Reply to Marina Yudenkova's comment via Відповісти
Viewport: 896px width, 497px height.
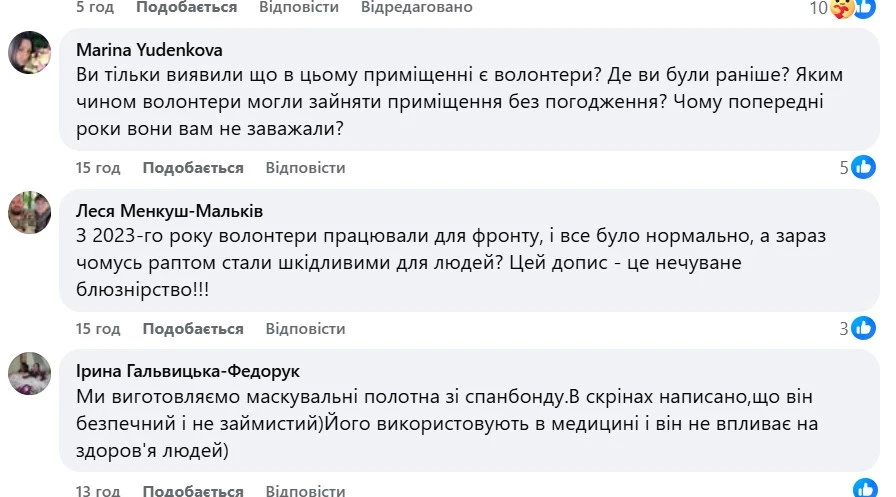tap(305, 167)
